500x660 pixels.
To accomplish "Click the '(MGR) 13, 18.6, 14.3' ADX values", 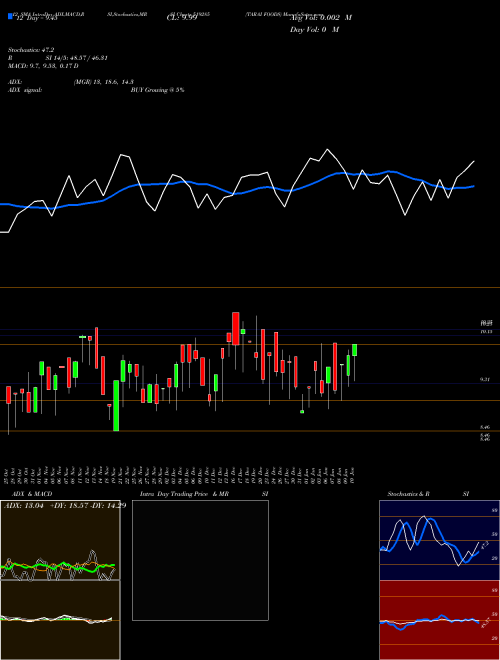I will (104, 82).
